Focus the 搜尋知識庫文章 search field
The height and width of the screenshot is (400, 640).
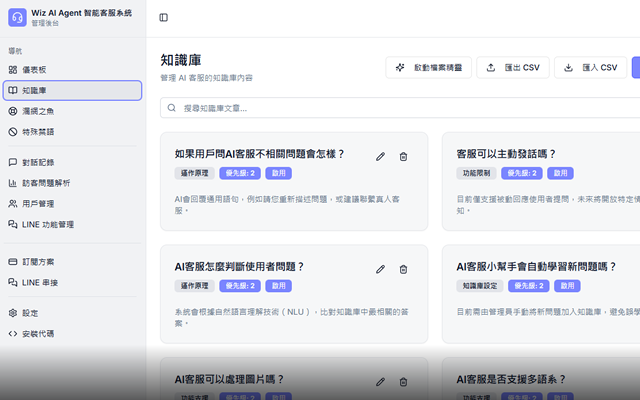400,107
